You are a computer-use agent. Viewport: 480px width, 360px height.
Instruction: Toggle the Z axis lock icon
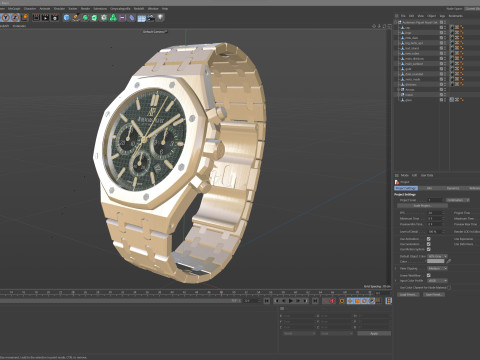click(15, 17)
